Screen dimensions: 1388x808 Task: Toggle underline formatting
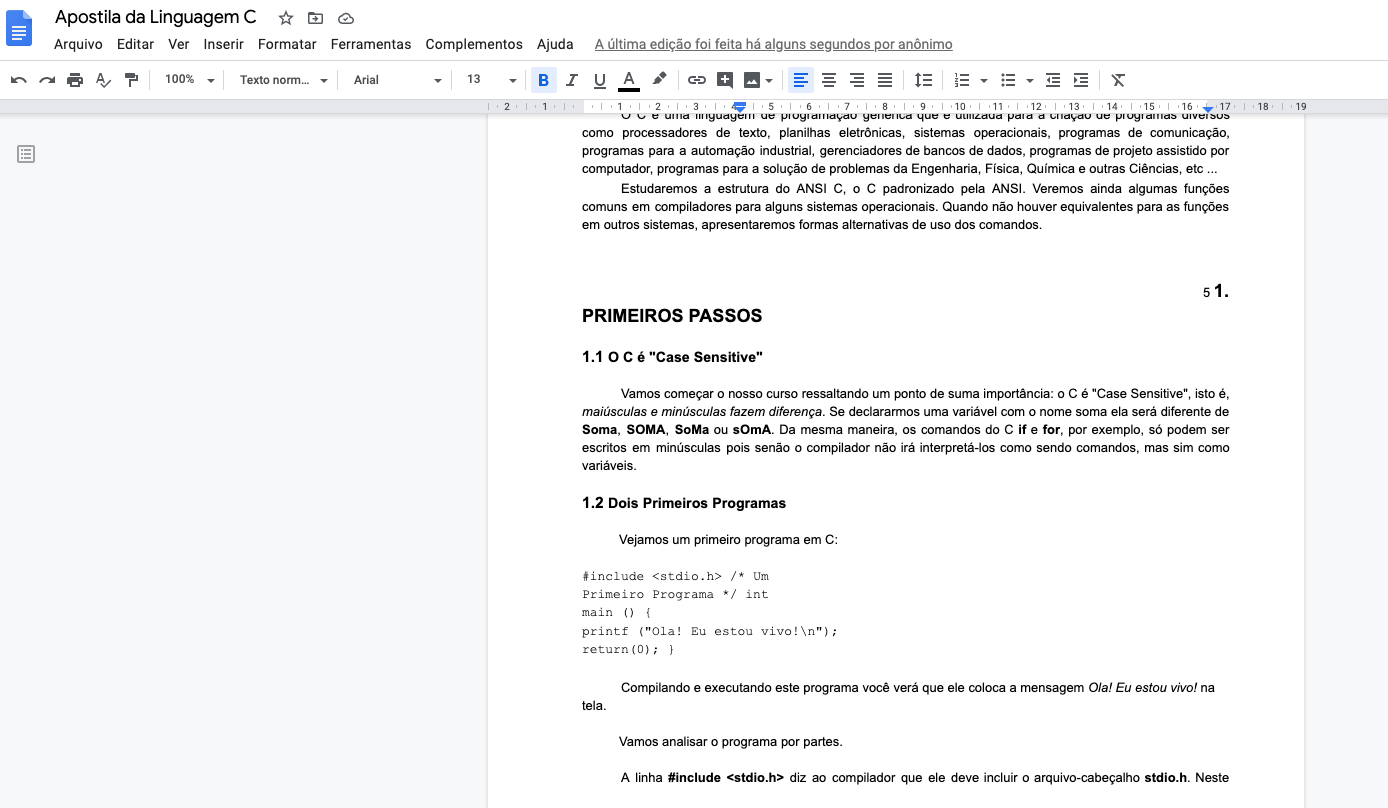coord(600,80)
